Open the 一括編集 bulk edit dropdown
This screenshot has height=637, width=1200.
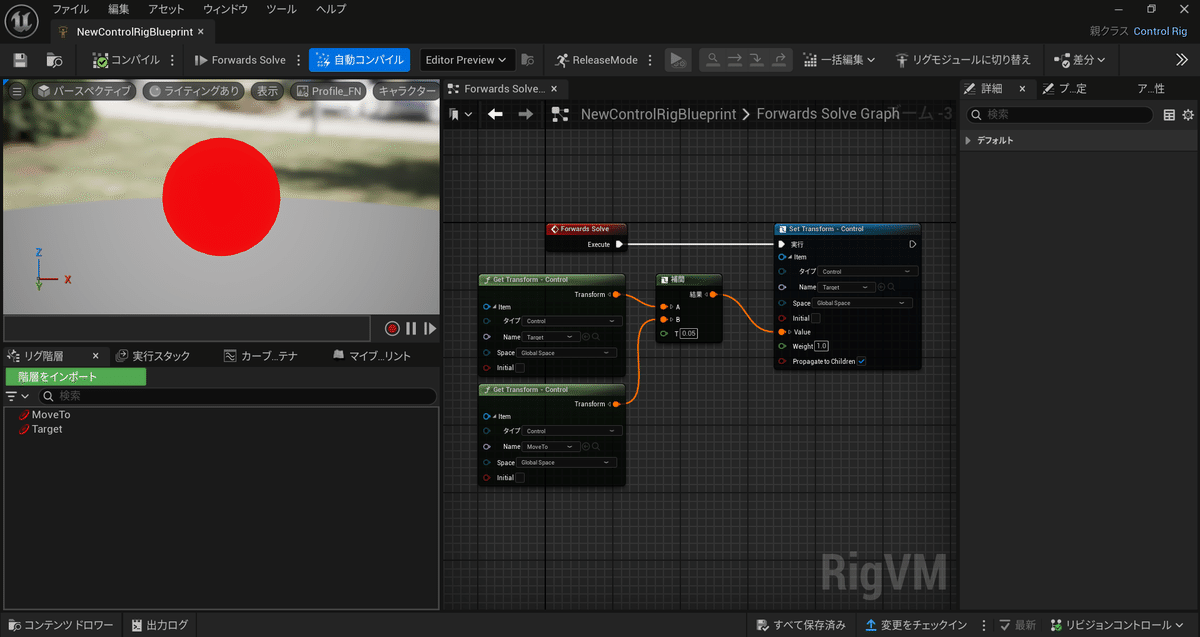[840, 60]
